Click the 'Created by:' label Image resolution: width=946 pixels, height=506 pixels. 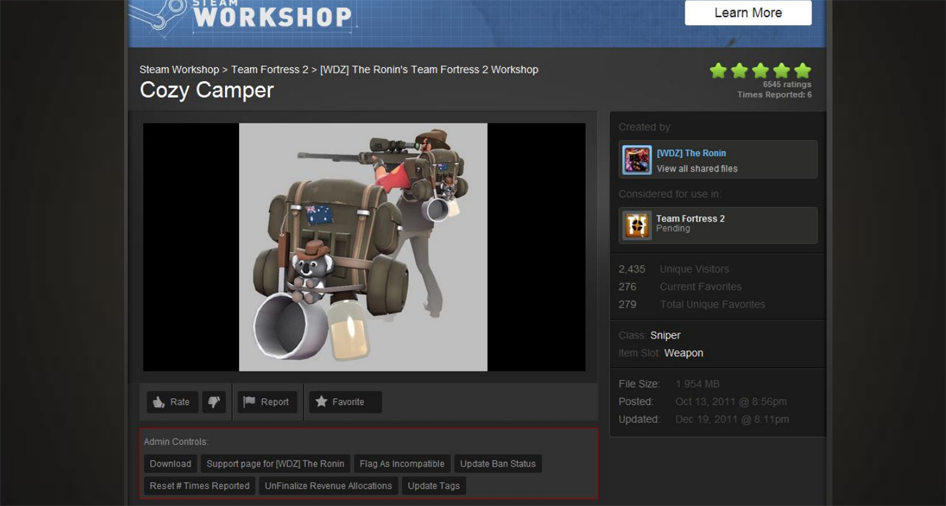point(645,127)
